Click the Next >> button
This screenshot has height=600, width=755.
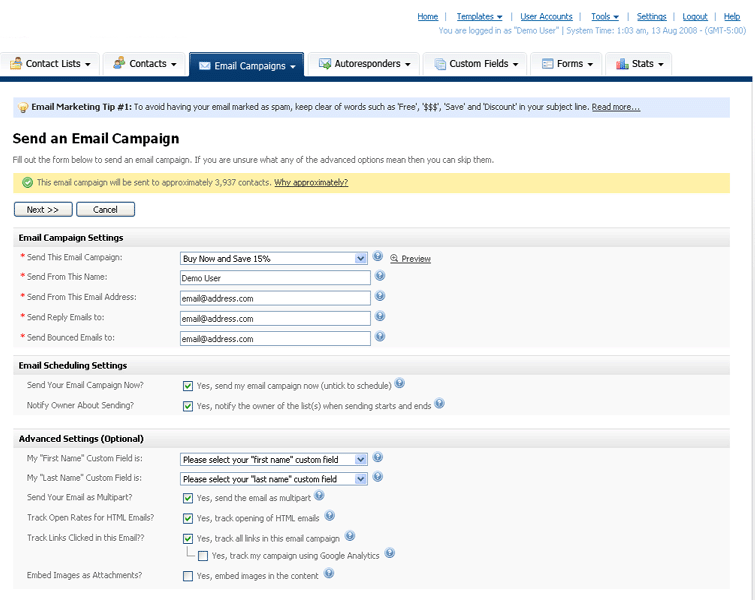43,209
